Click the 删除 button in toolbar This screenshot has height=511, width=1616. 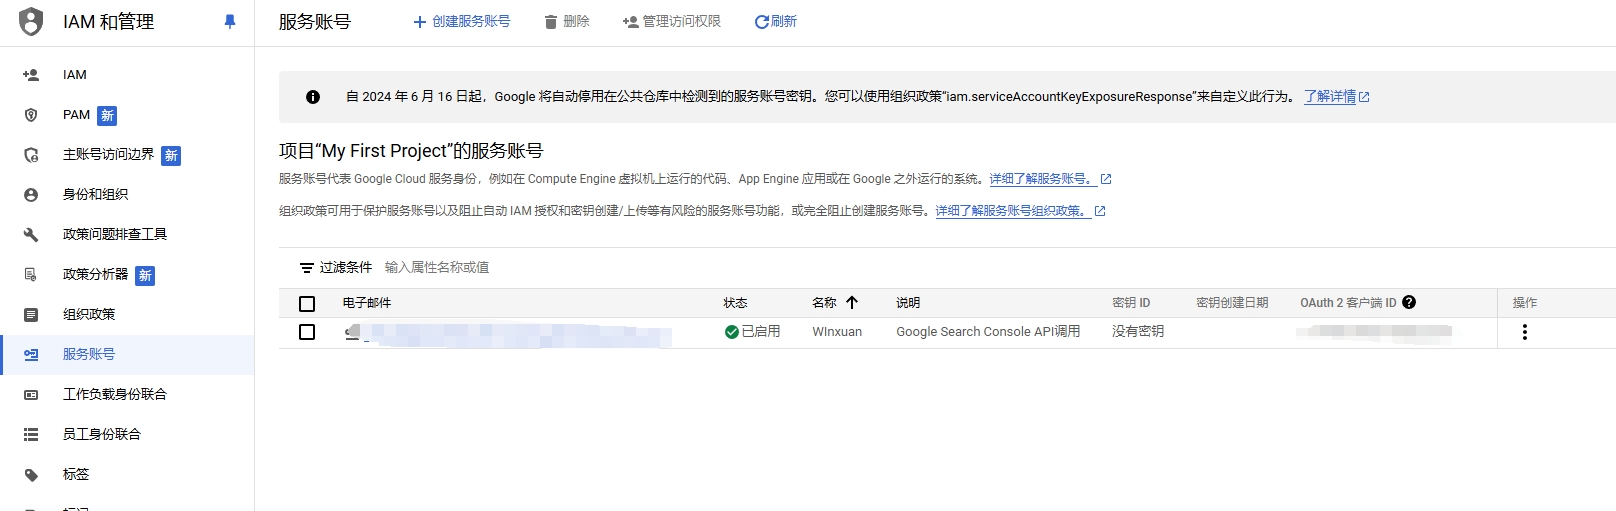coord(567,21)
